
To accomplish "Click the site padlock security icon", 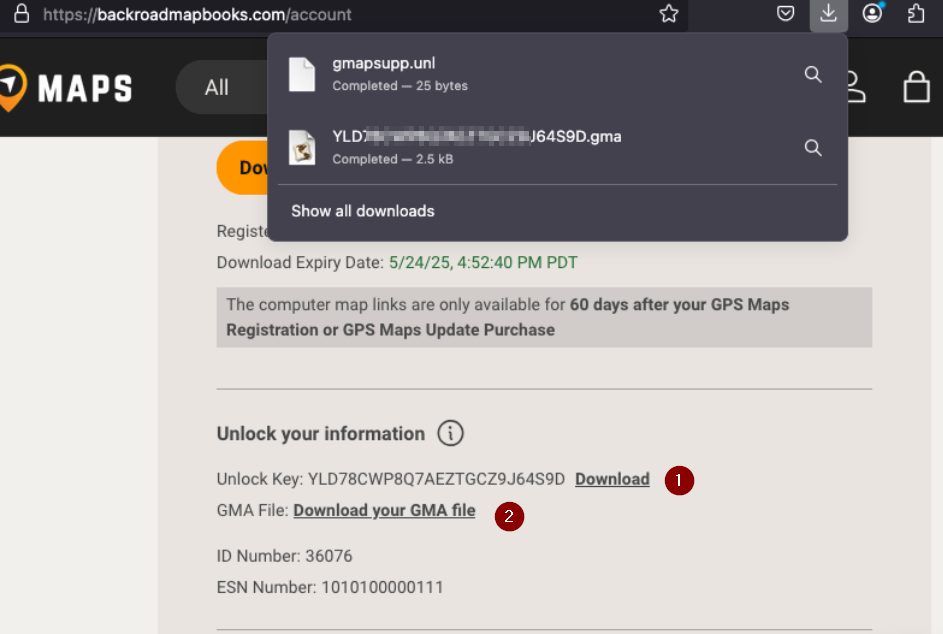I will [x=22, y=14].
